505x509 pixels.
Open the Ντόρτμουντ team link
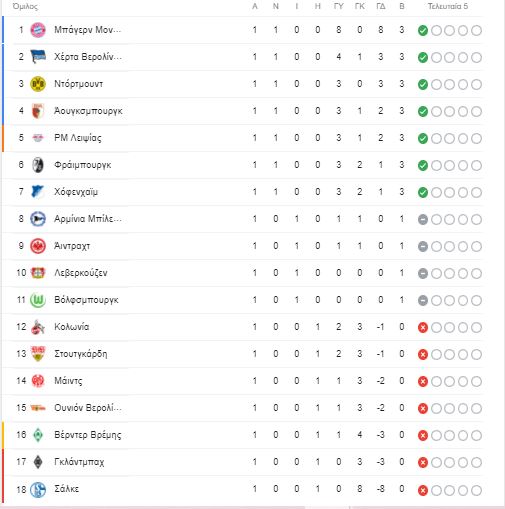point(79,84)
